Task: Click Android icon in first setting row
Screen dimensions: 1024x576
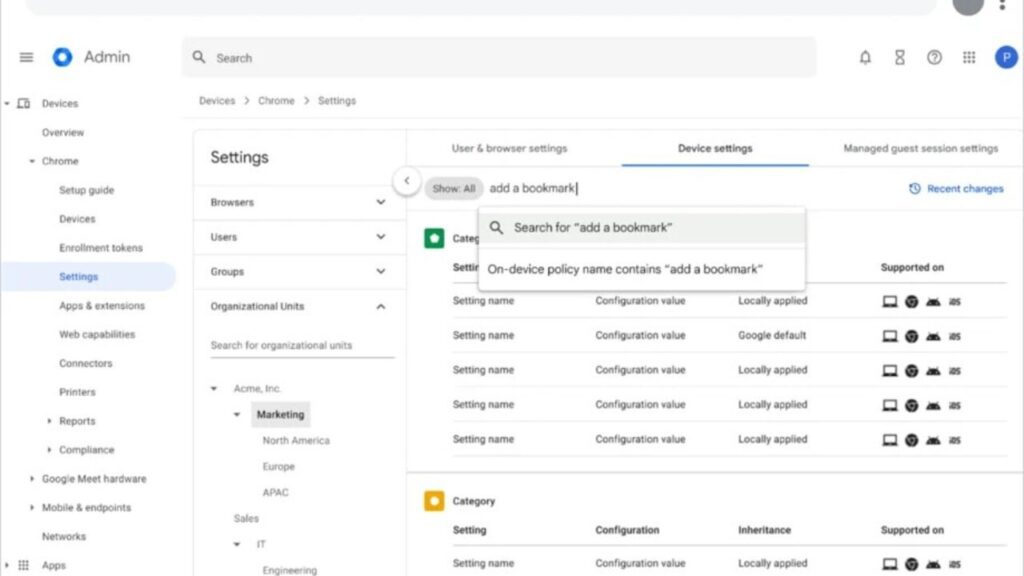Action: pyautogui.click(x=933, y=301)
